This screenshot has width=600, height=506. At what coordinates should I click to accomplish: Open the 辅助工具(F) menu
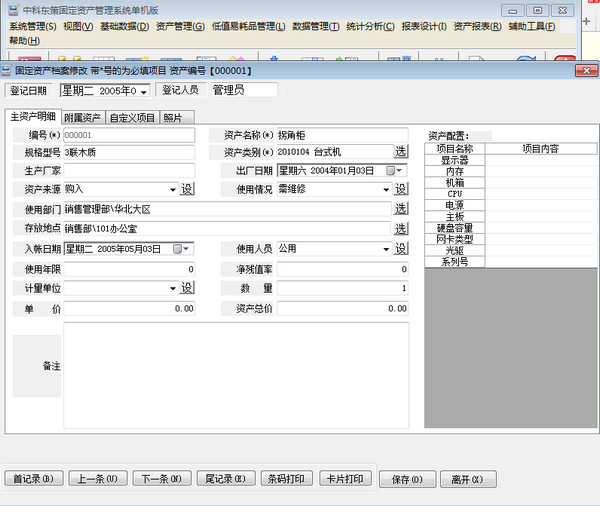pos(532,26)
